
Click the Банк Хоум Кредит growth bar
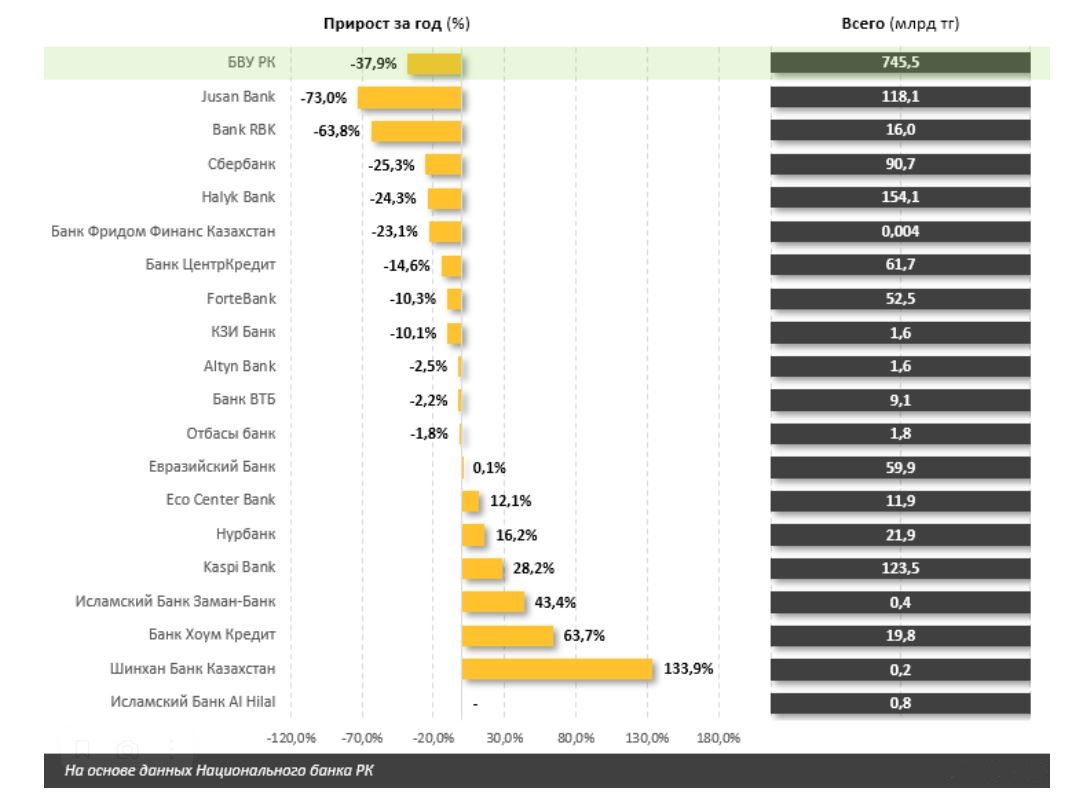coord(507,635)
